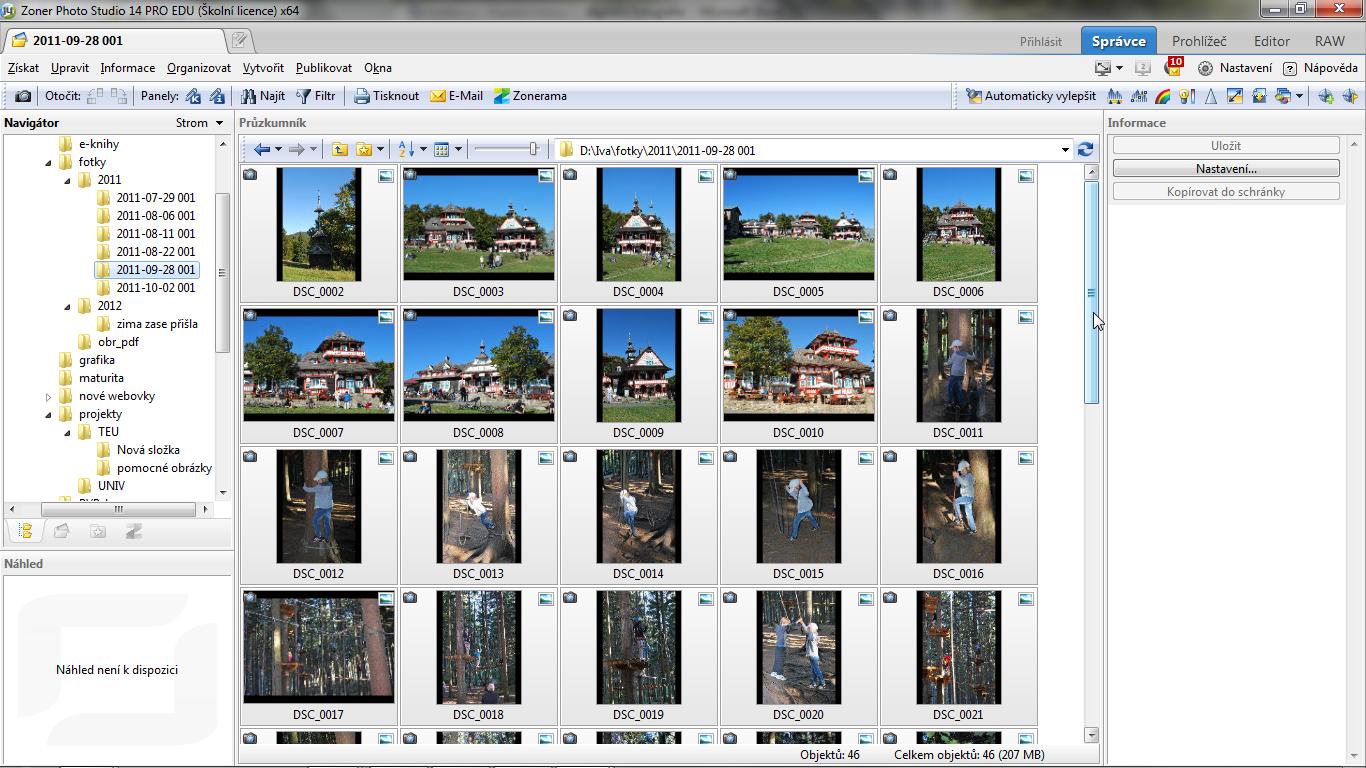Open Nápověda help
Image resolution: width=1366 pixels, height=768 pixels.
point(1320,68)
